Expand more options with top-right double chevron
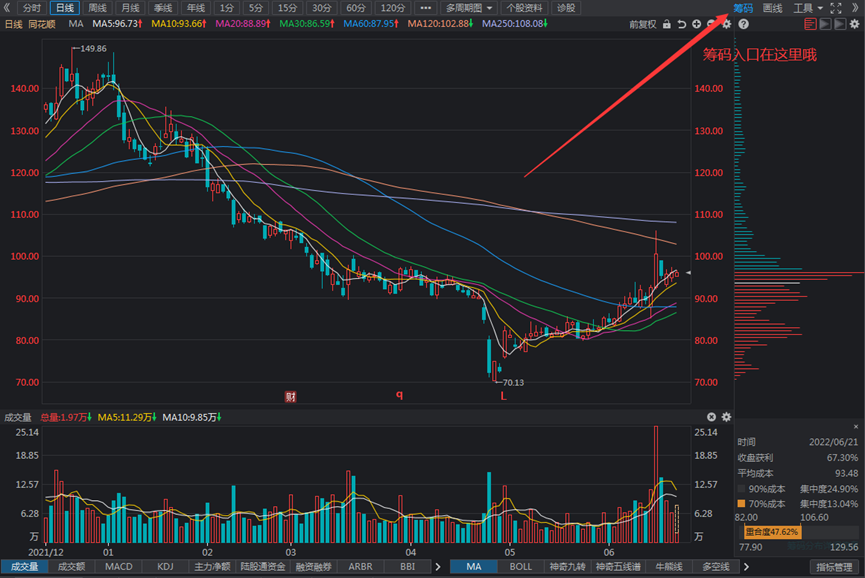 tap(855, 8)
